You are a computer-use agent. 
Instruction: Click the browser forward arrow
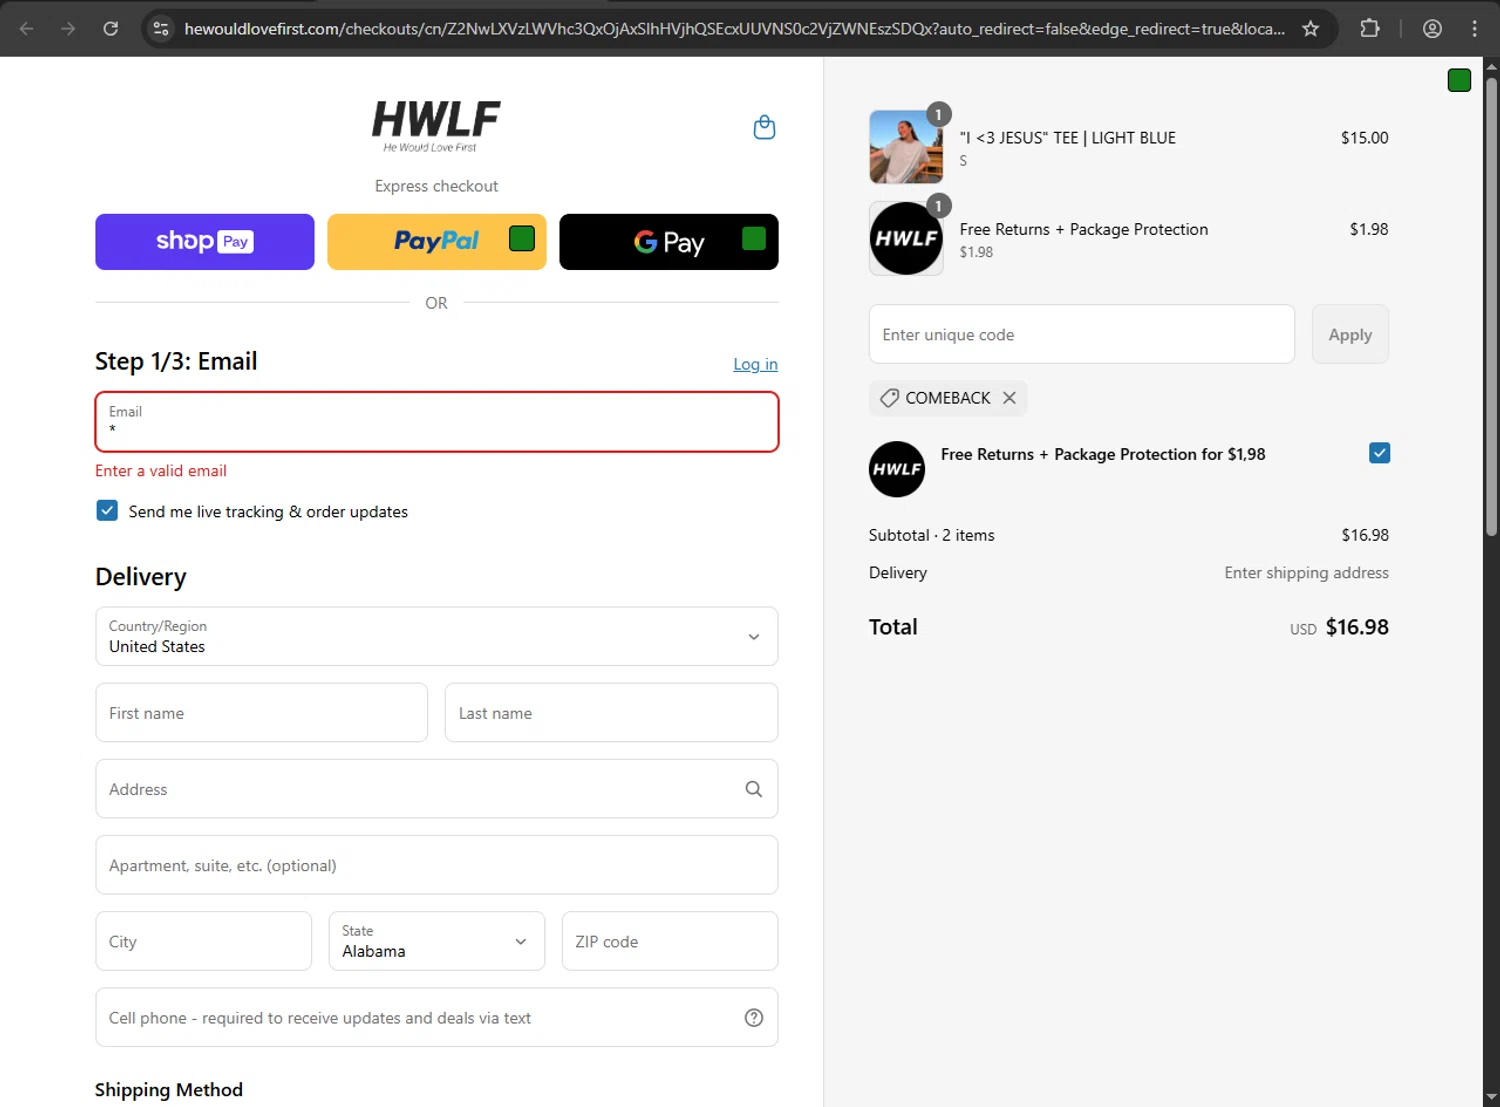pyautogui.click(x=68, y=28)
